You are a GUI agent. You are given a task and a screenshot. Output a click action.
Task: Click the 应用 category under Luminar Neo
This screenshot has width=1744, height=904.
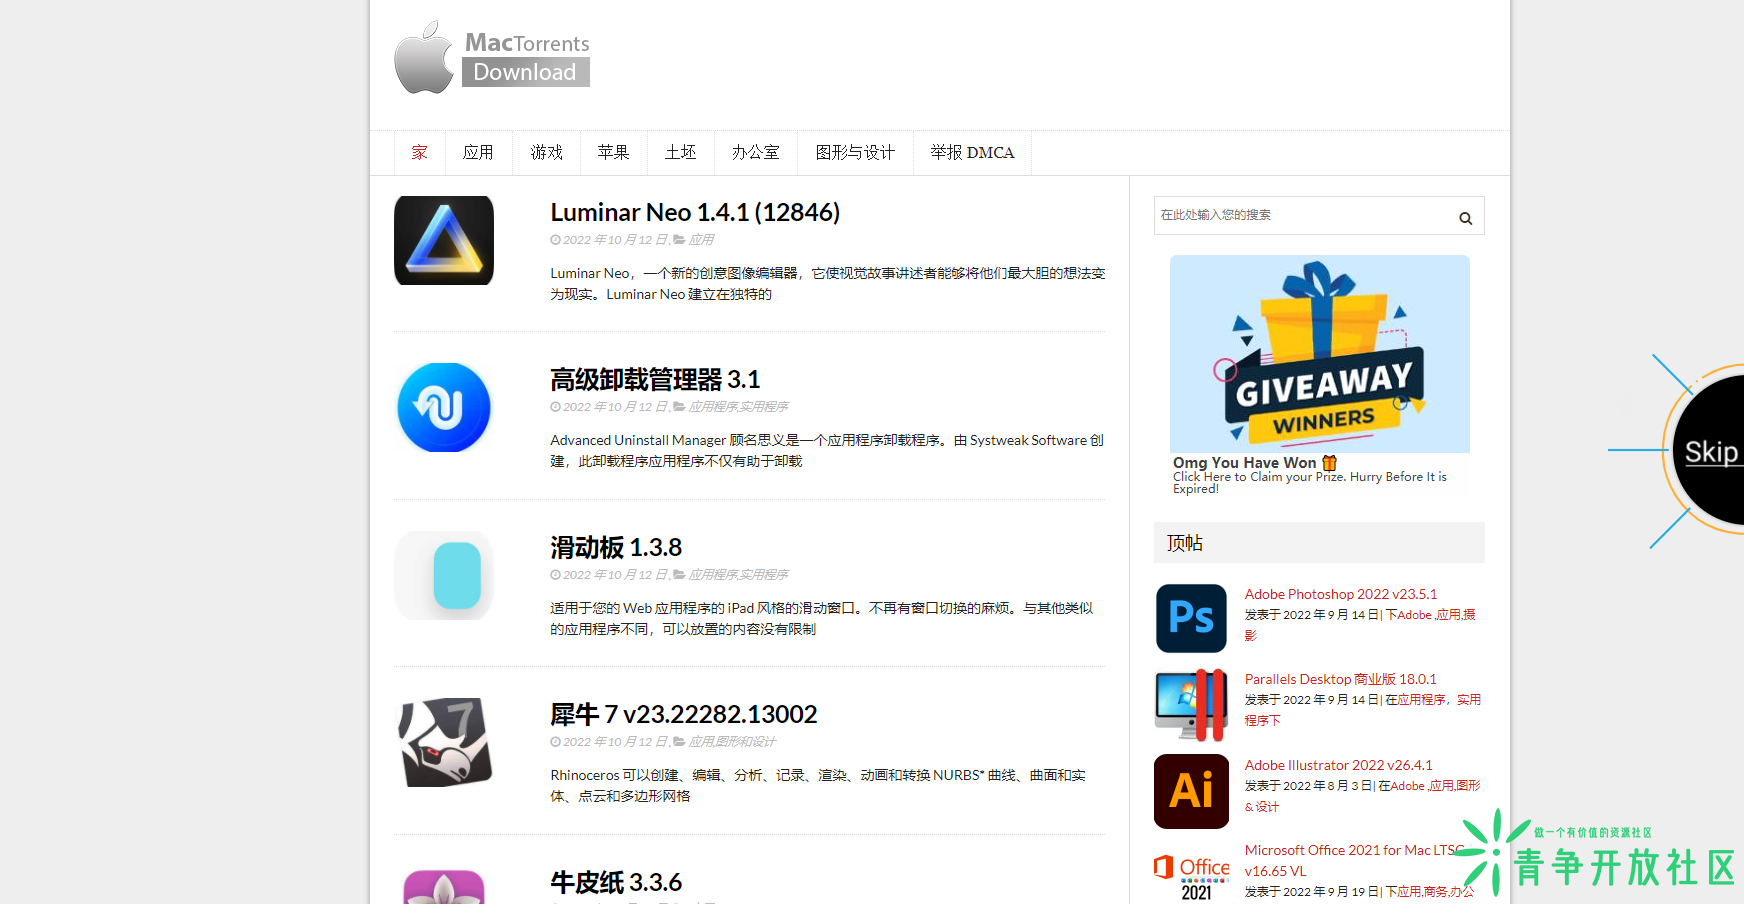(701, 240)
